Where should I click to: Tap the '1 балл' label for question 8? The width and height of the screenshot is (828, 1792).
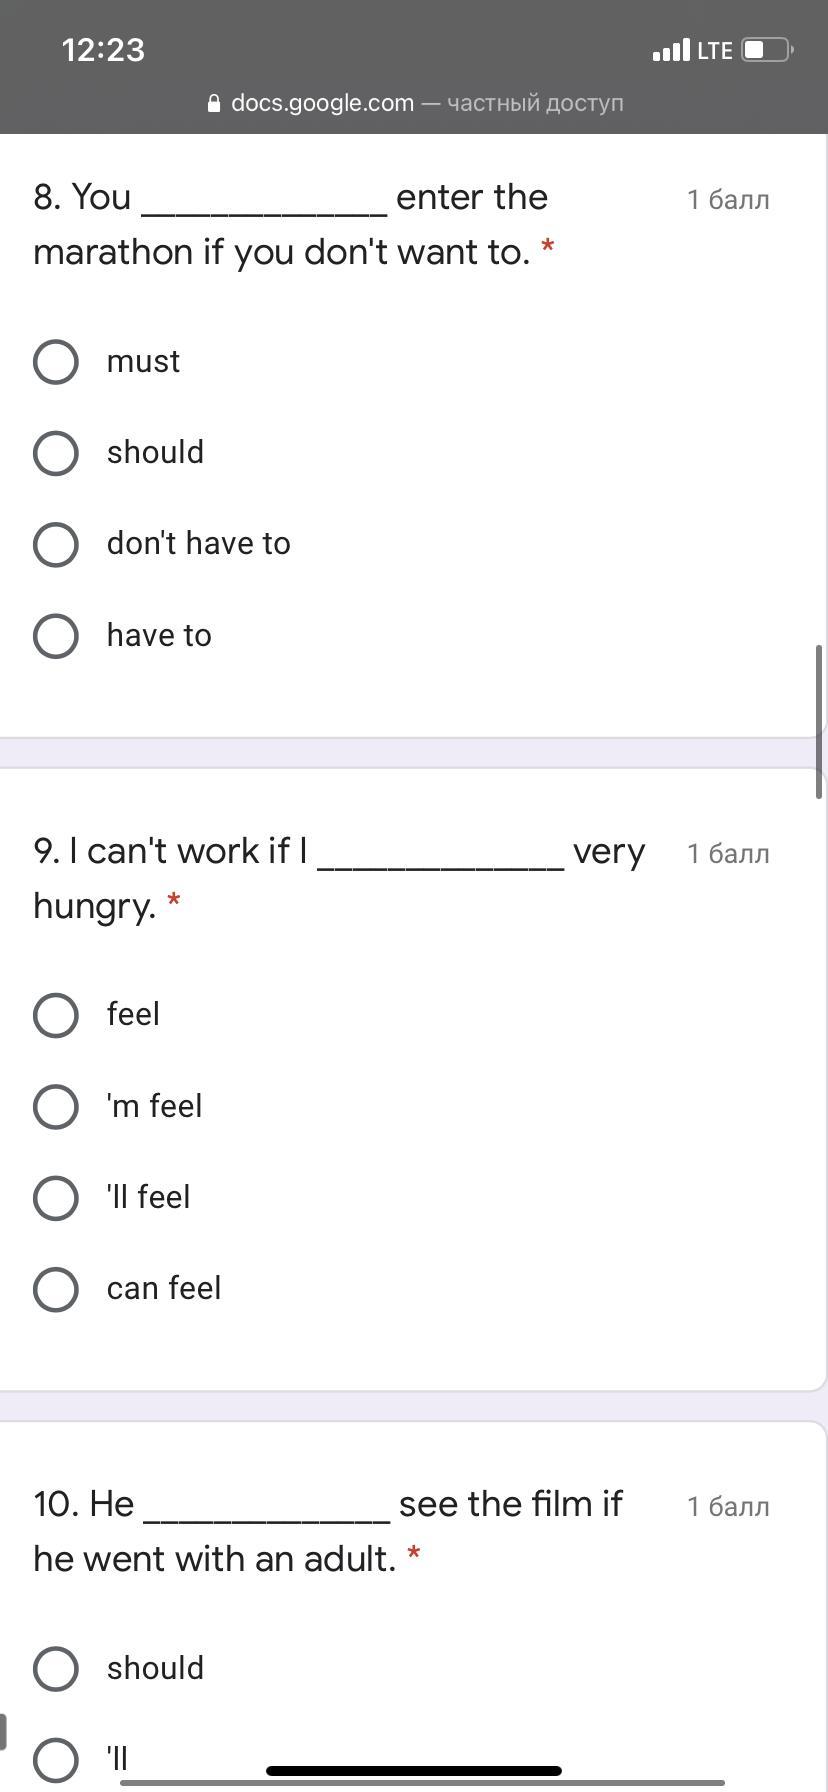tap(728, 200)
